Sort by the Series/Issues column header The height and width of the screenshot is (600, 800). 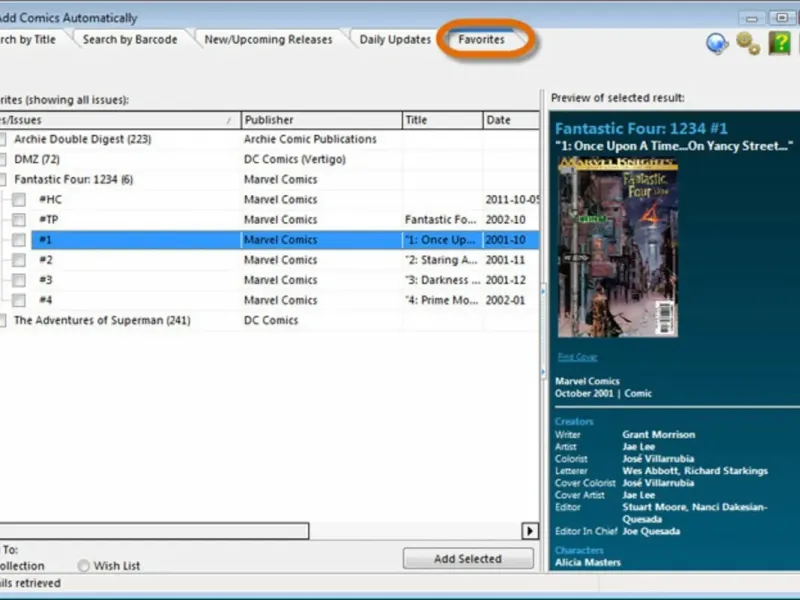(x=120, y=120)
